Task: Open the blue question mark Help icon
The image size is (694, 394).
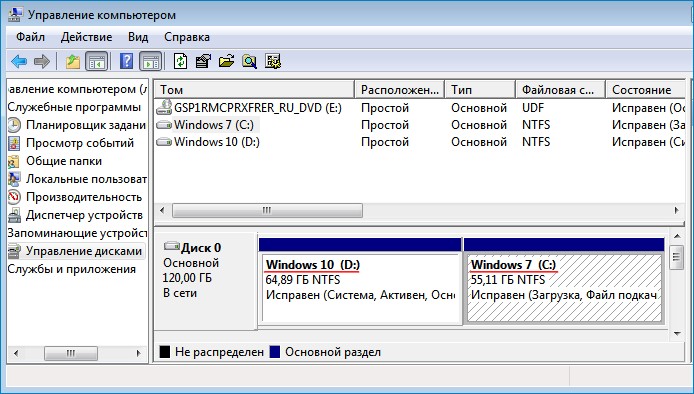Action: point(126,61)
